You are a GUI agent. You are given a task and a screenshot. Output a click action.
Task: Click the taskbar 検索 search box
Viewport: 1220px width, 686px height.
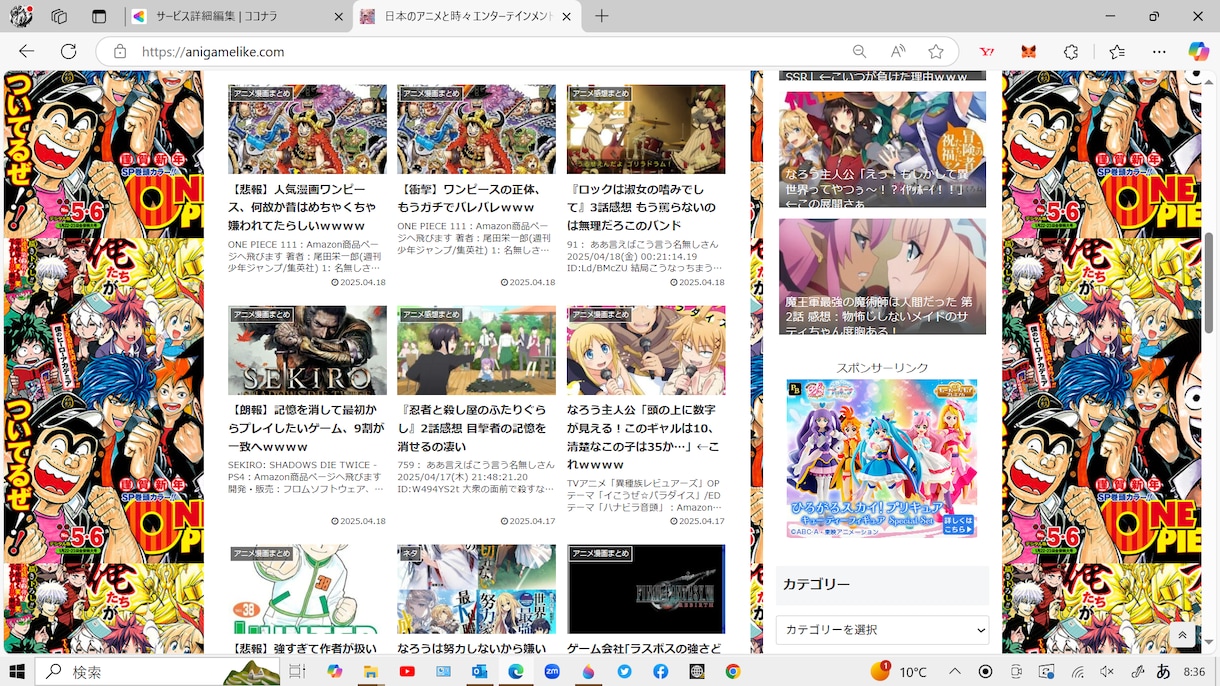(157, 672)
